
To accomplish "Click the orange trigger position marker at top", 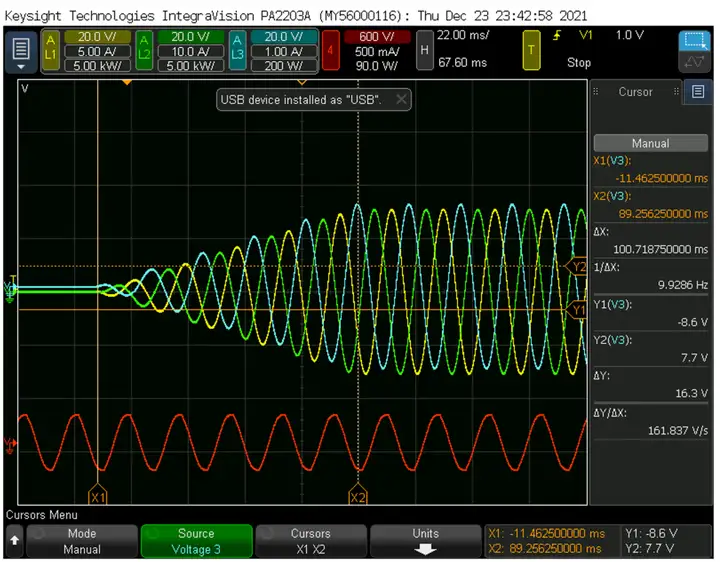I will pyautogui.click(x=127, y=83).
